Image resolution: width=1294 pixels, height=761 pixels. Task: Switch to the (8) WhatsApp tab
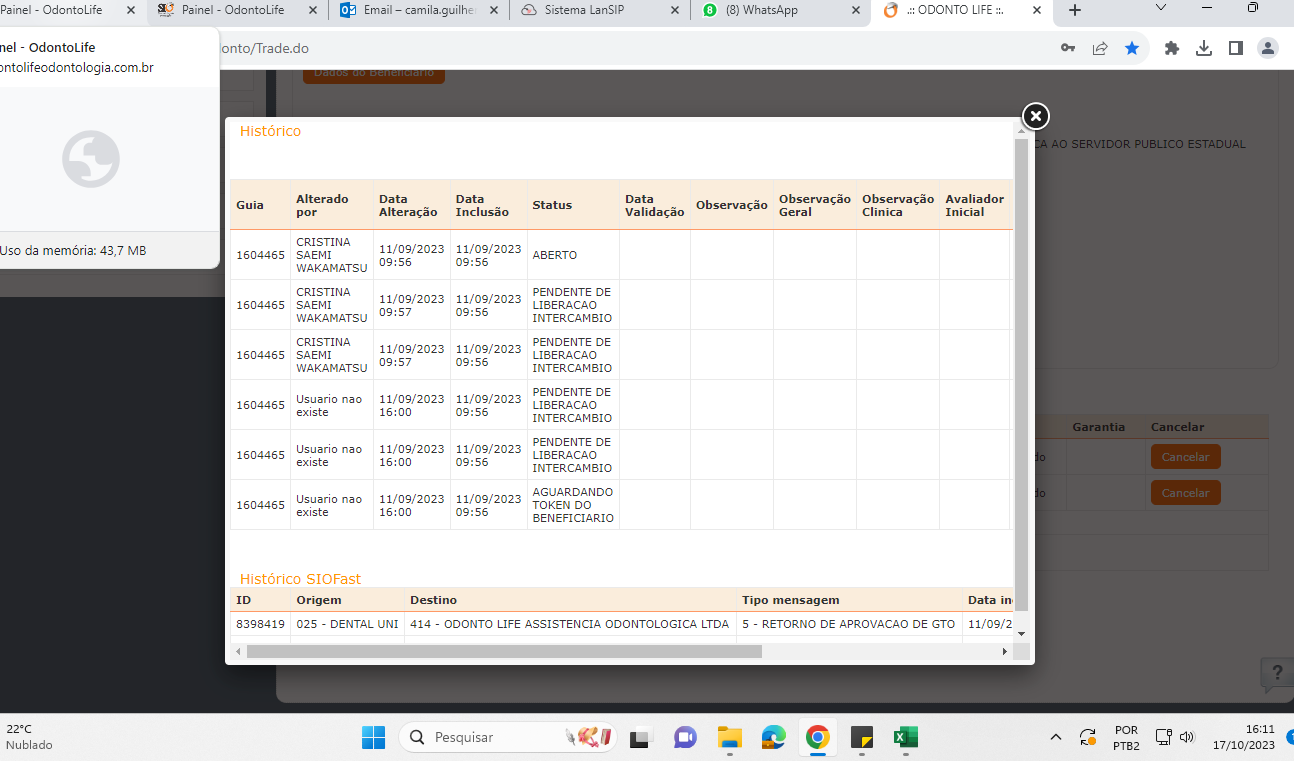tap(781, 10)
